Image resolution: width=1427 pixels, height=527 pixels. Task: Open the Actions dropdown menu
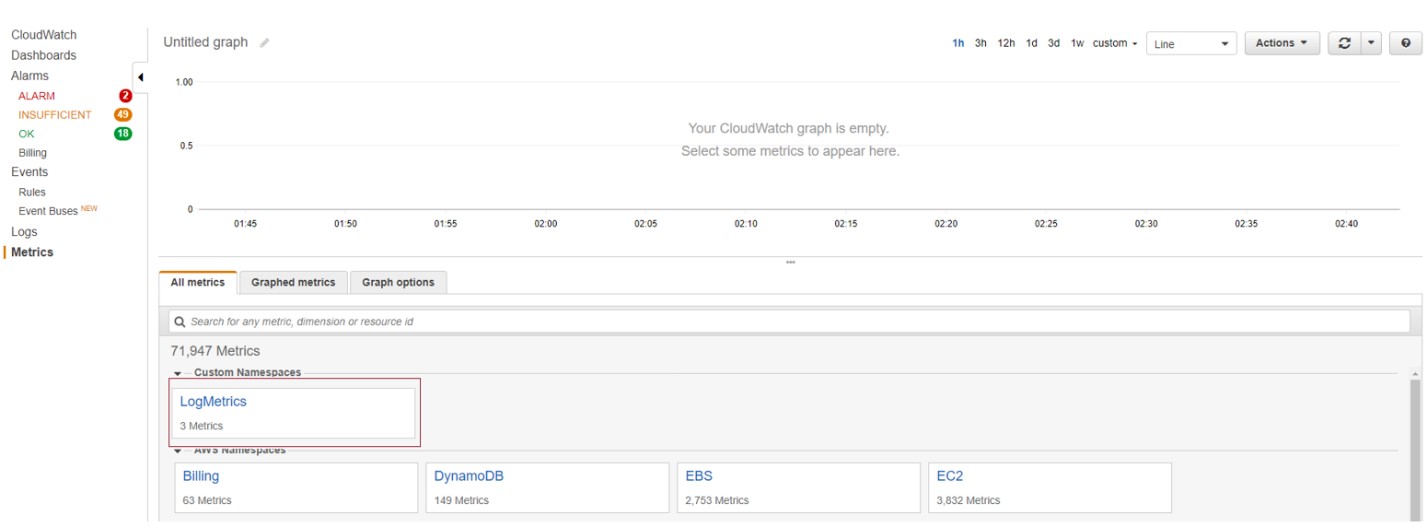1282,43
